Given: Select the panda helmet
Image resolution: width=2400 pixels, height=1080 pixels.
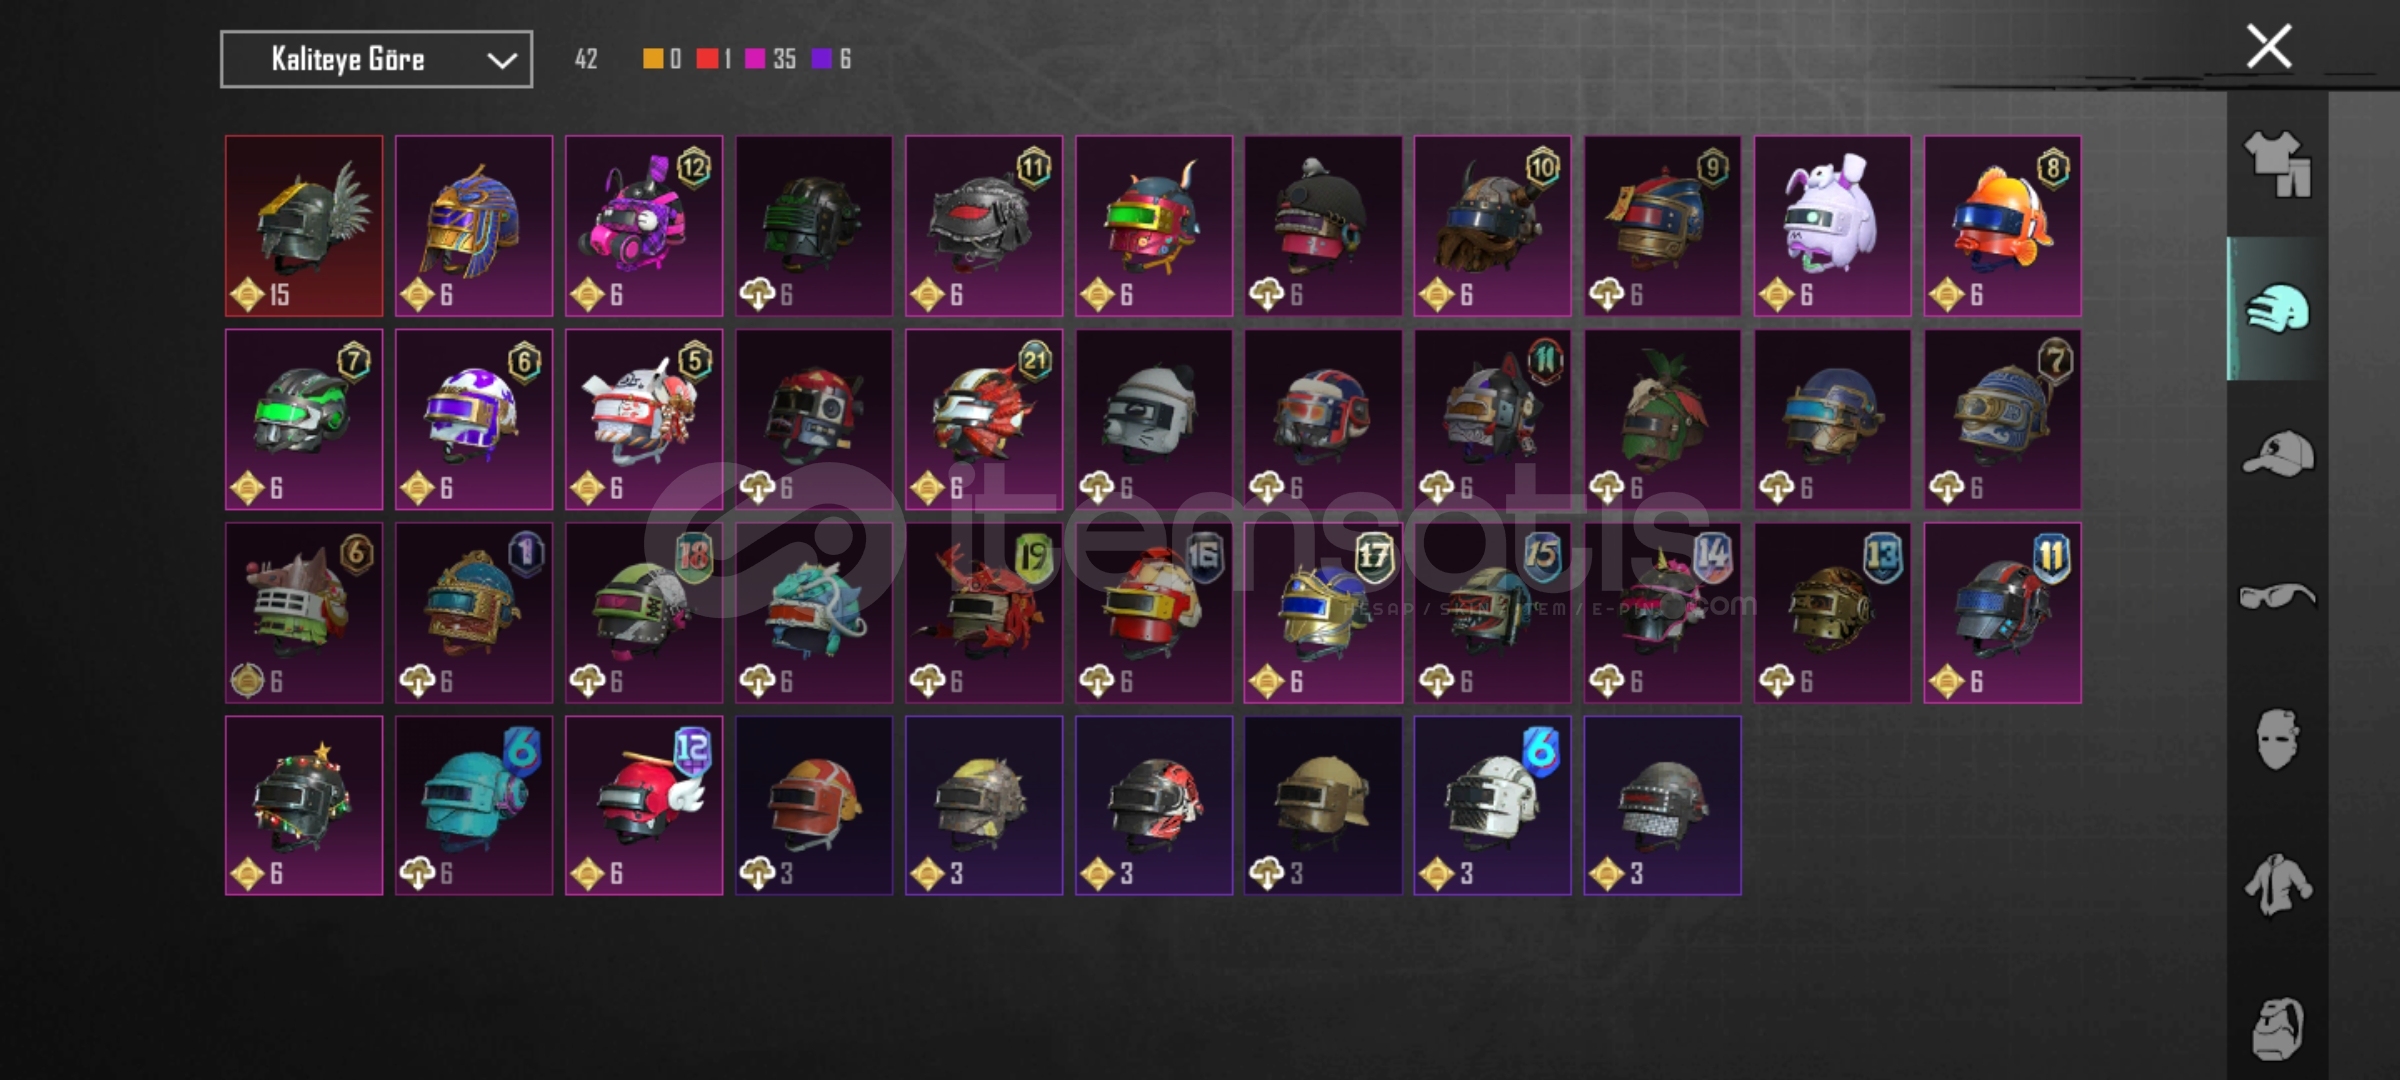Looking at the screenshot, I should pos(1154,419).
